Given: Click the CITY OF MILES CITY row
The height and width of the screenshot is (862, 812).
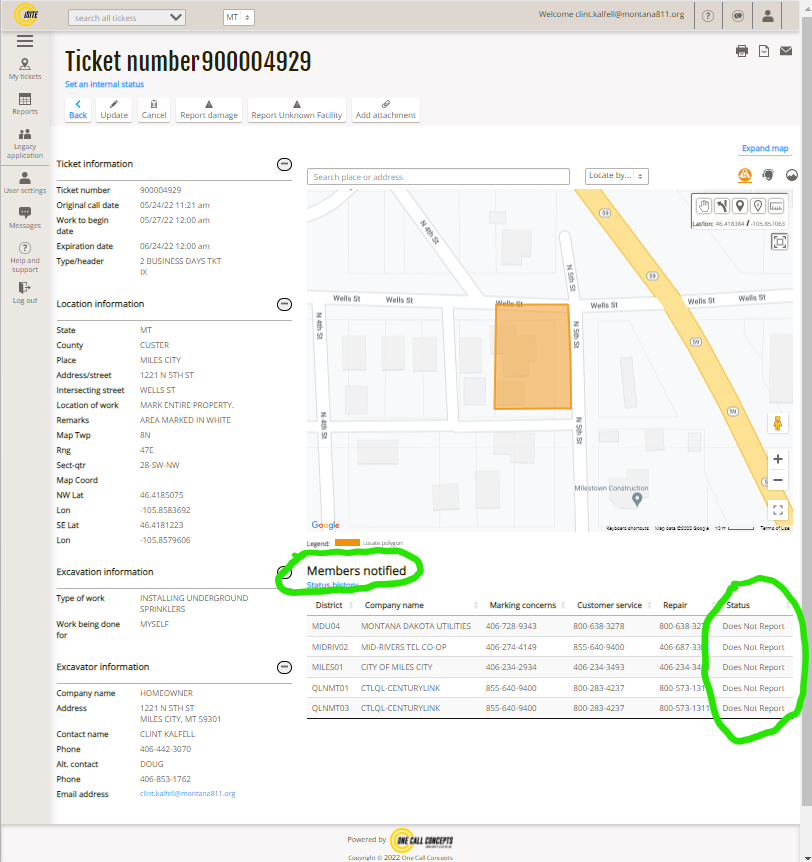Looking at the screenshot, I should tap(550, 667).
